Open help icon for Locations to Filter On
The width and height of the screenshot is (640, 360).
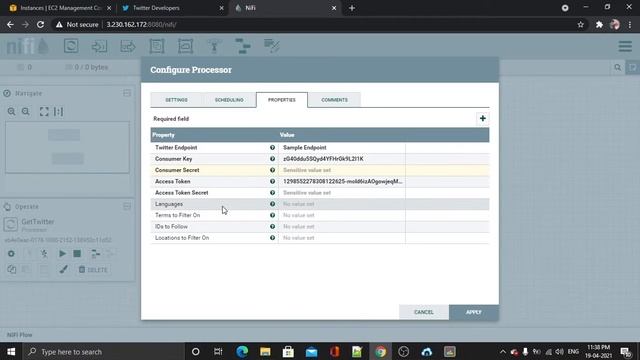(x=272, y=238)
